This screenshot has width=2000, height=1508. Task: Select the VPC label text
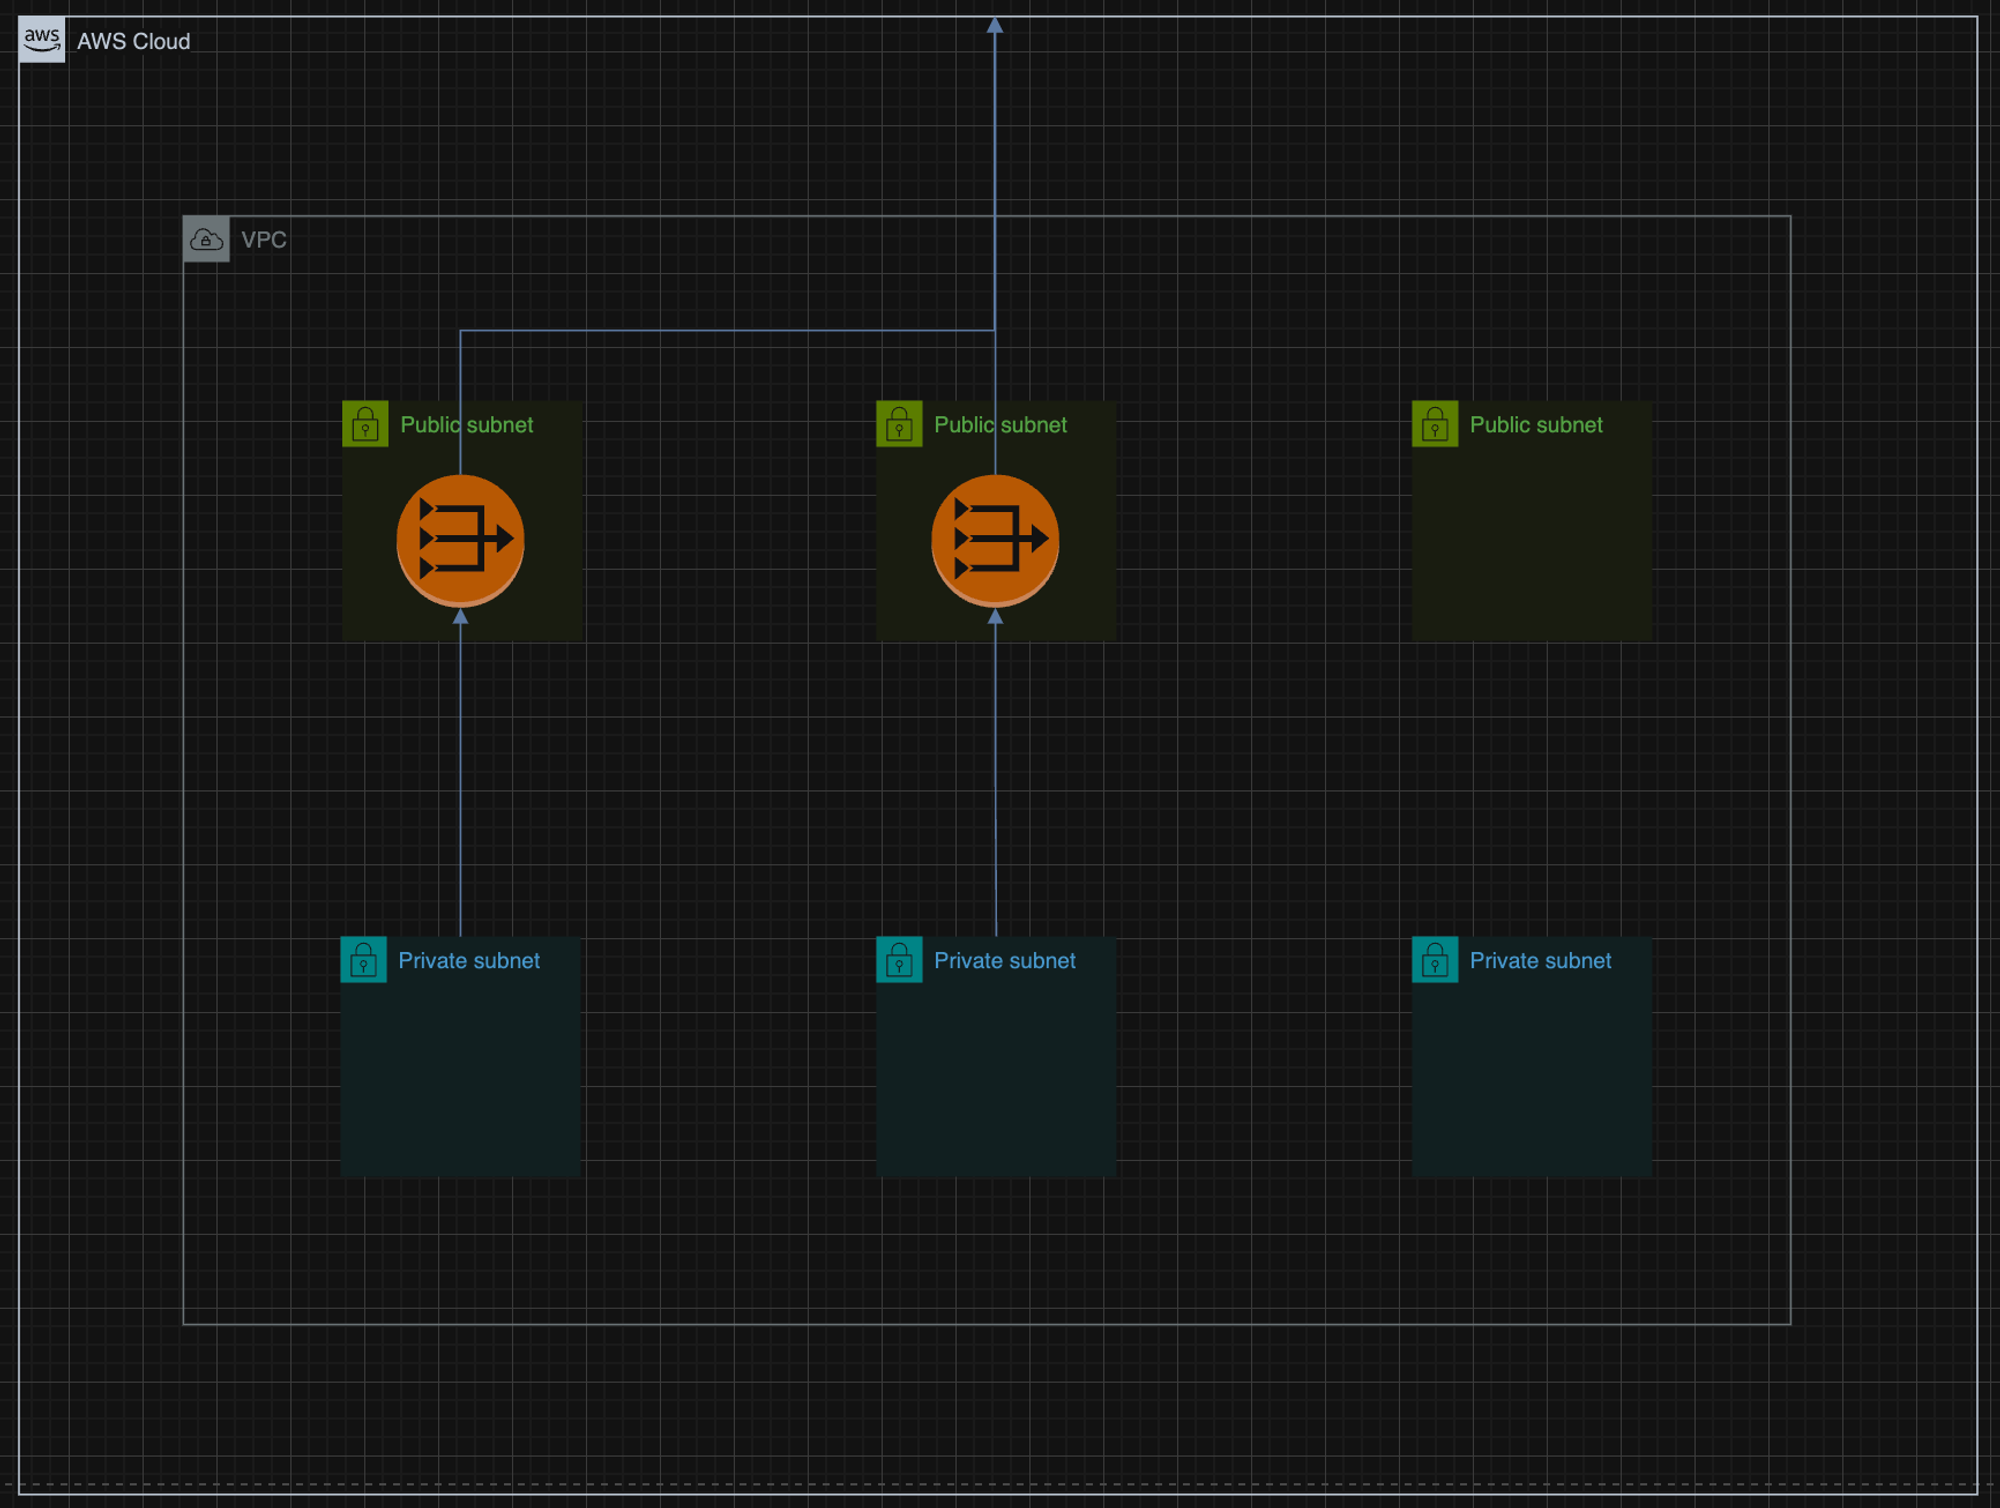(x=264, y=240)
